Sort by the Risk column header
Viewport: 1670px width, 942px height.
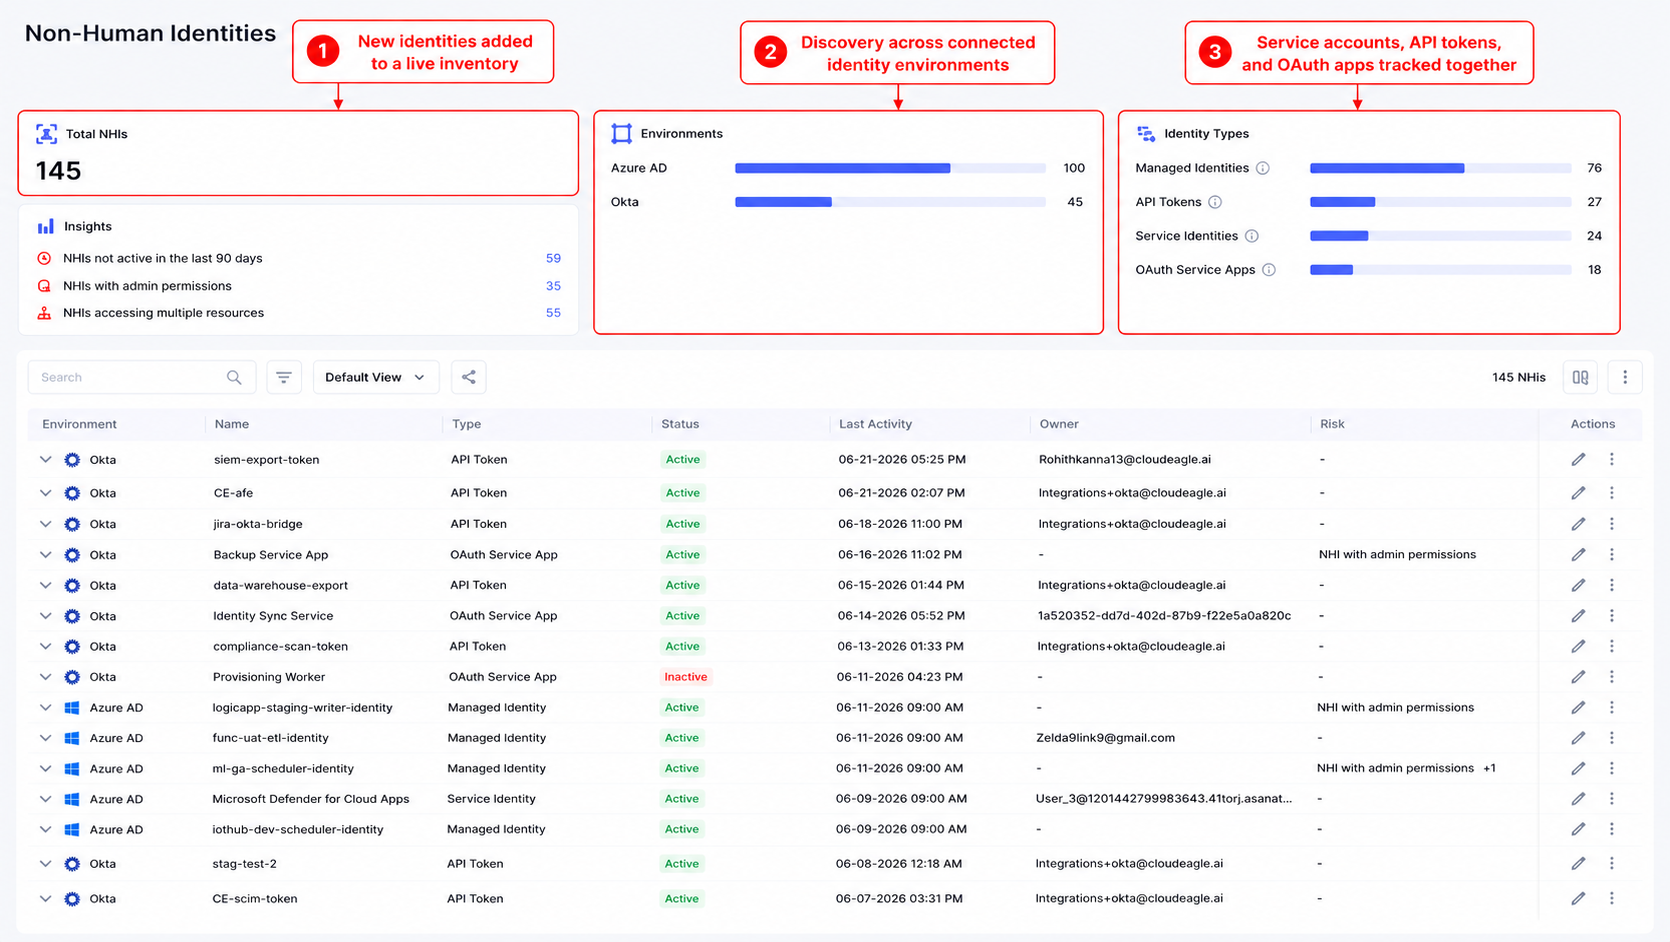pos(1332,424)
